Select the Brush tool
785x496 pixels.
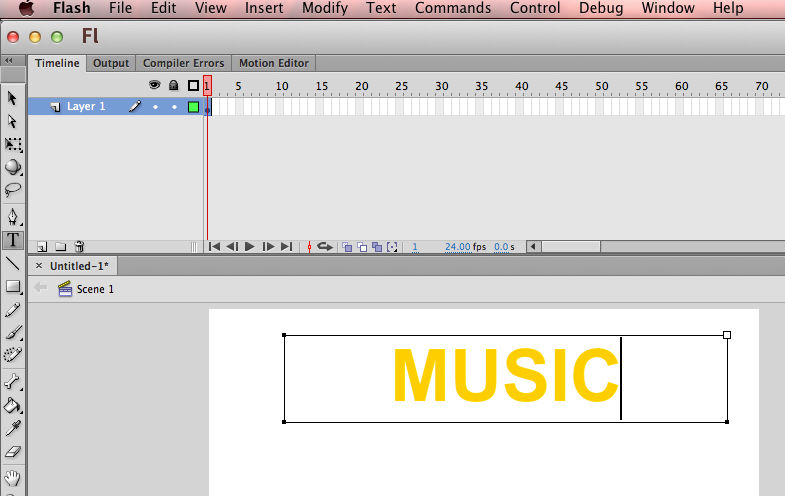(x=13, y=332)
